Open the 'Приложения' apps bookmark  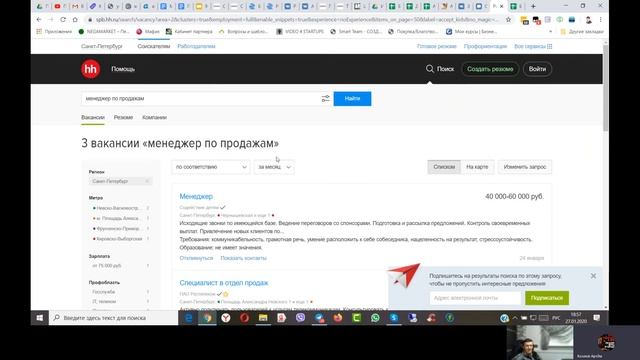pos(54,31)
